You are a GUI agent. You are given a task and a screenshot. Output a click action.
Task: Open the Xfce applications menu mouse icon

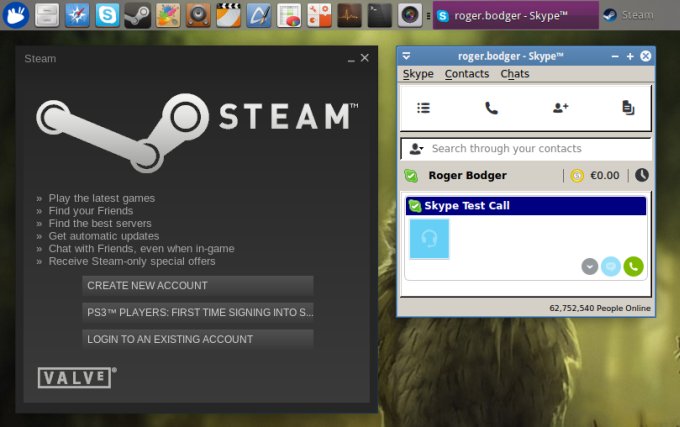(16, 15)
